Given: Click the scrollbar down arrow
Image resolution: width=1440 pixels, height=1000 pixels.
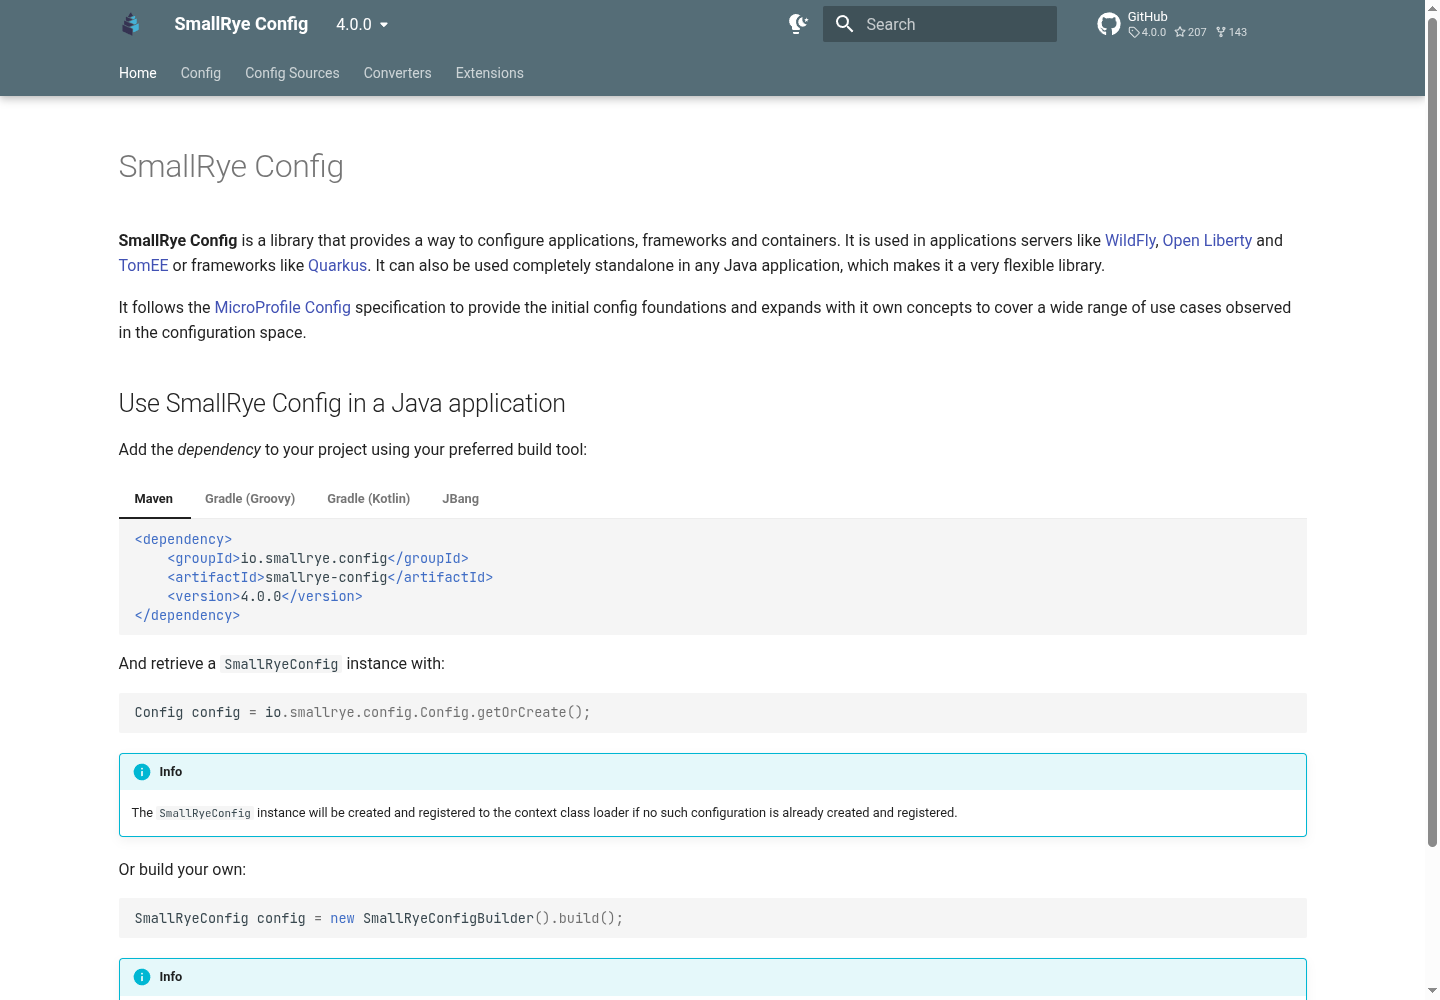Looking at the screenshot, I should click(1432, 992).
